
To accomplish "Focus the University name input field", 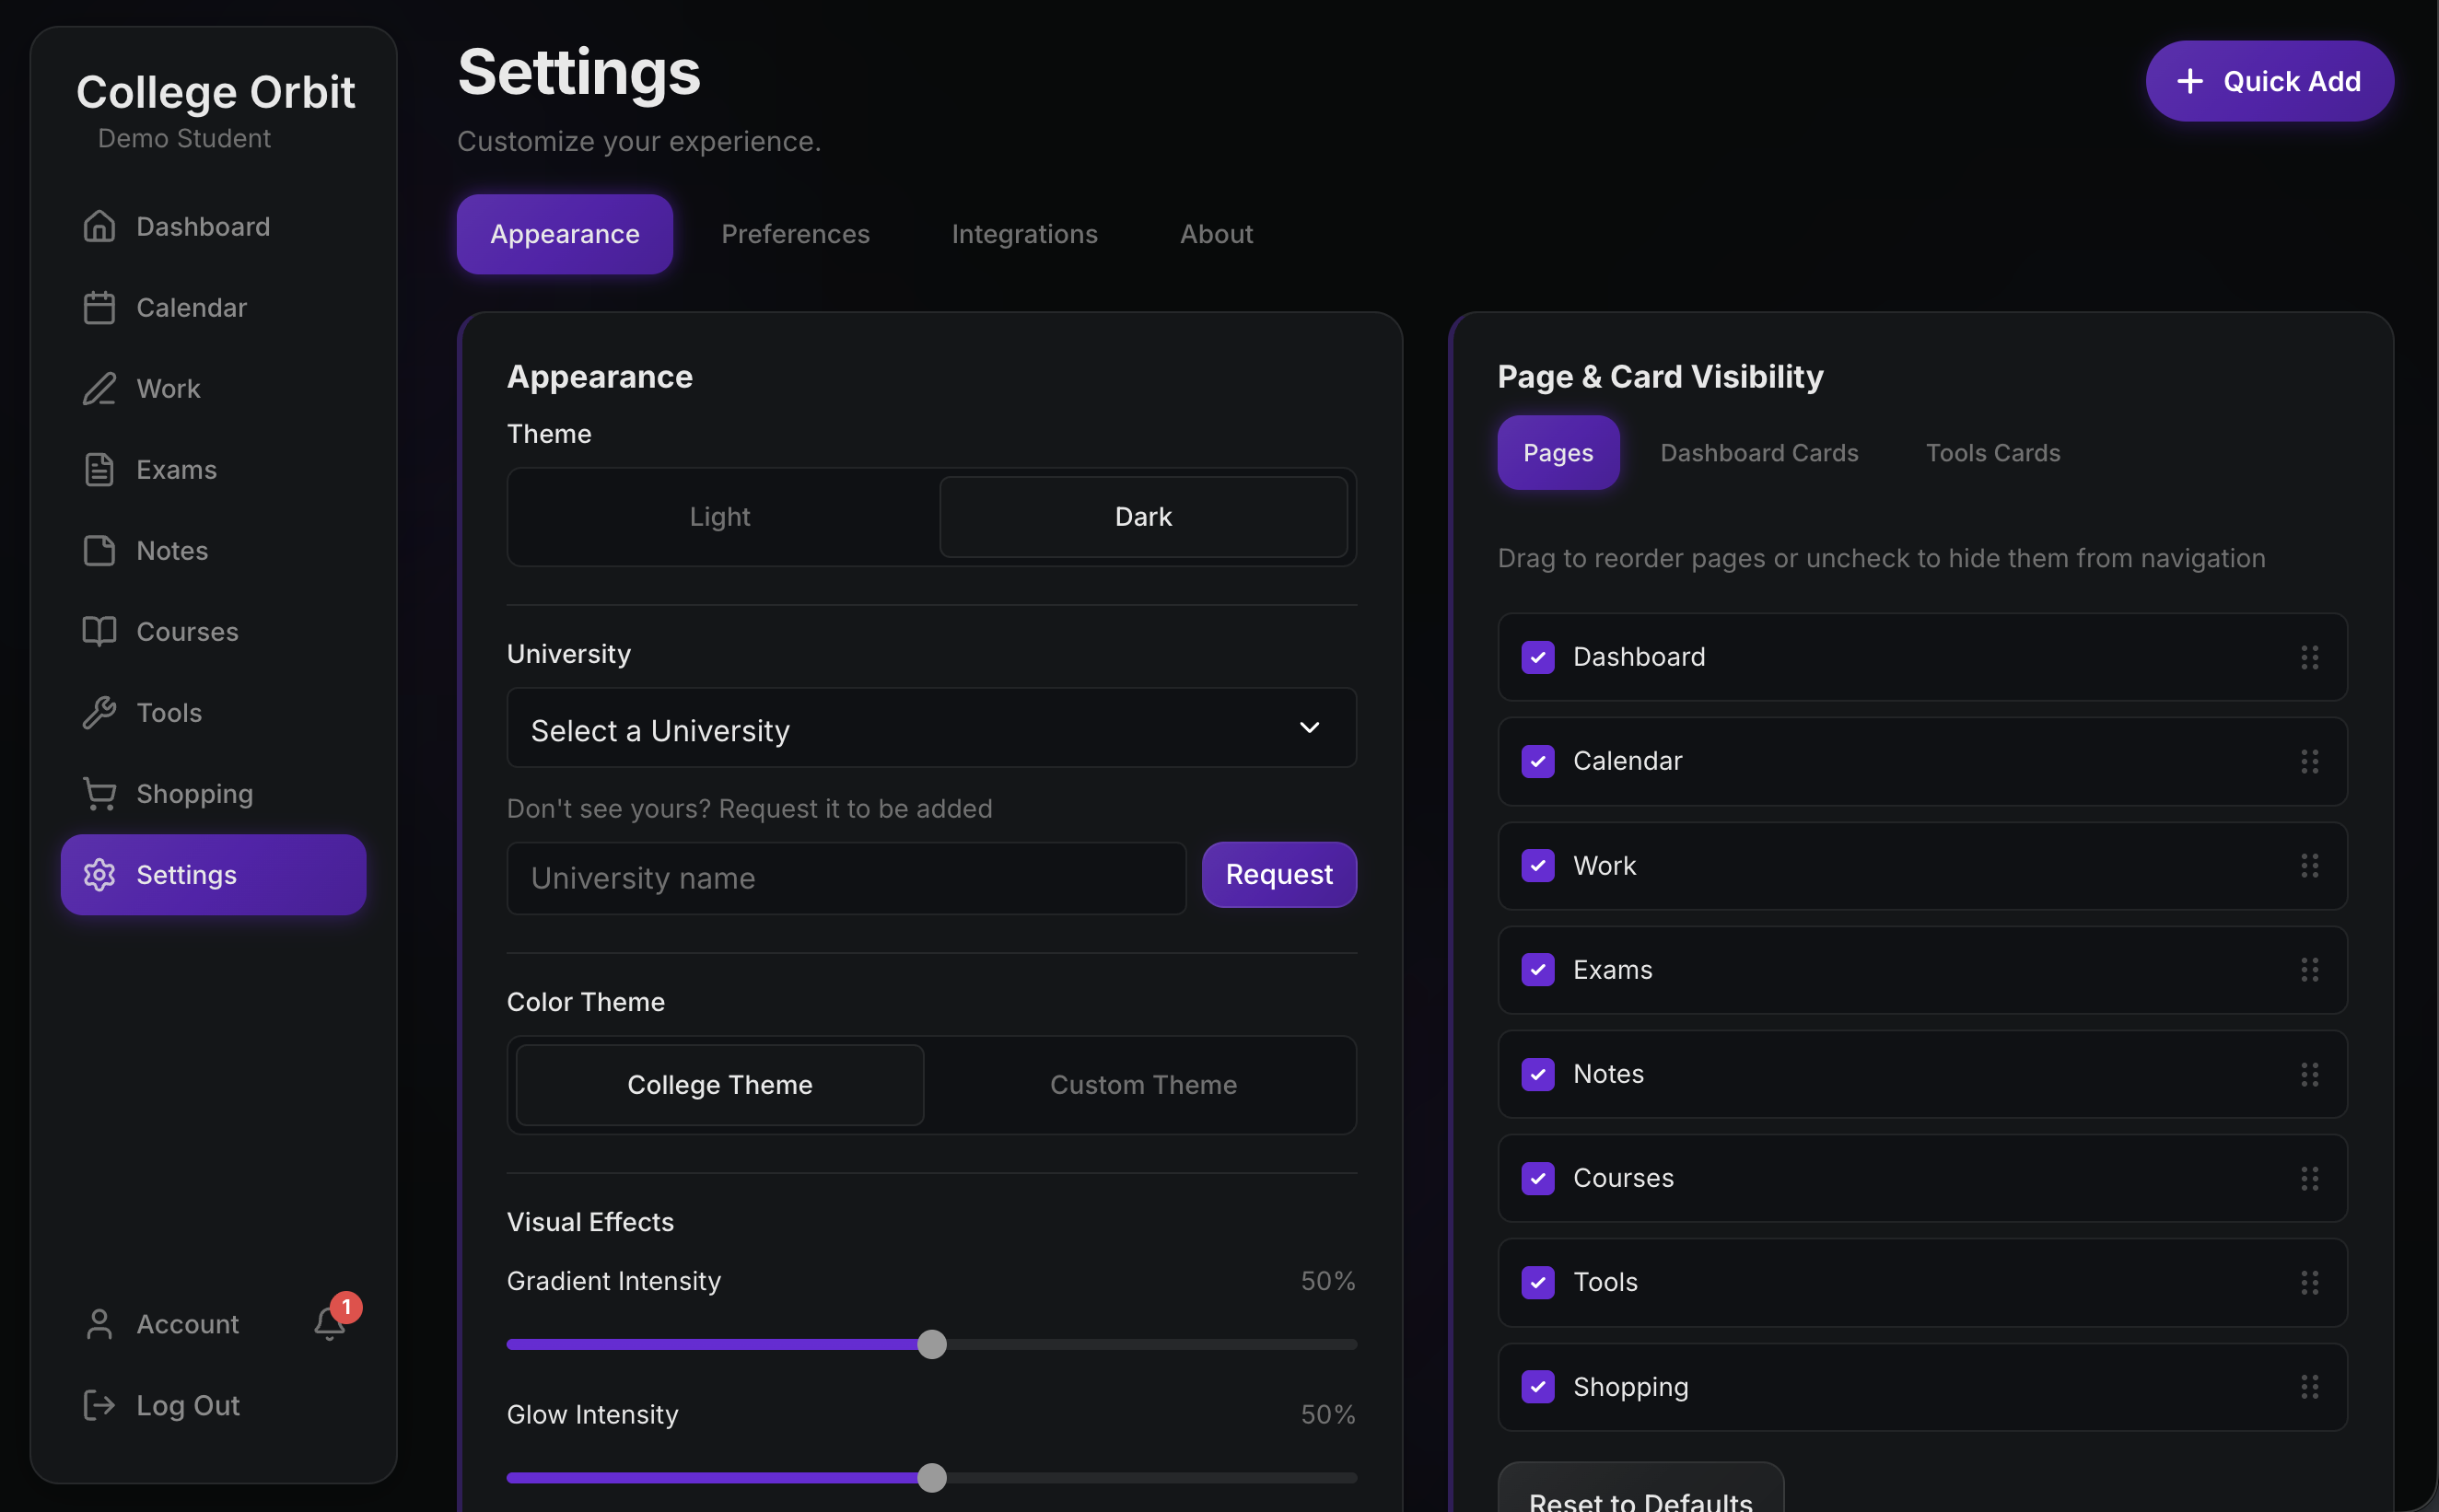I will pos(845,878).
